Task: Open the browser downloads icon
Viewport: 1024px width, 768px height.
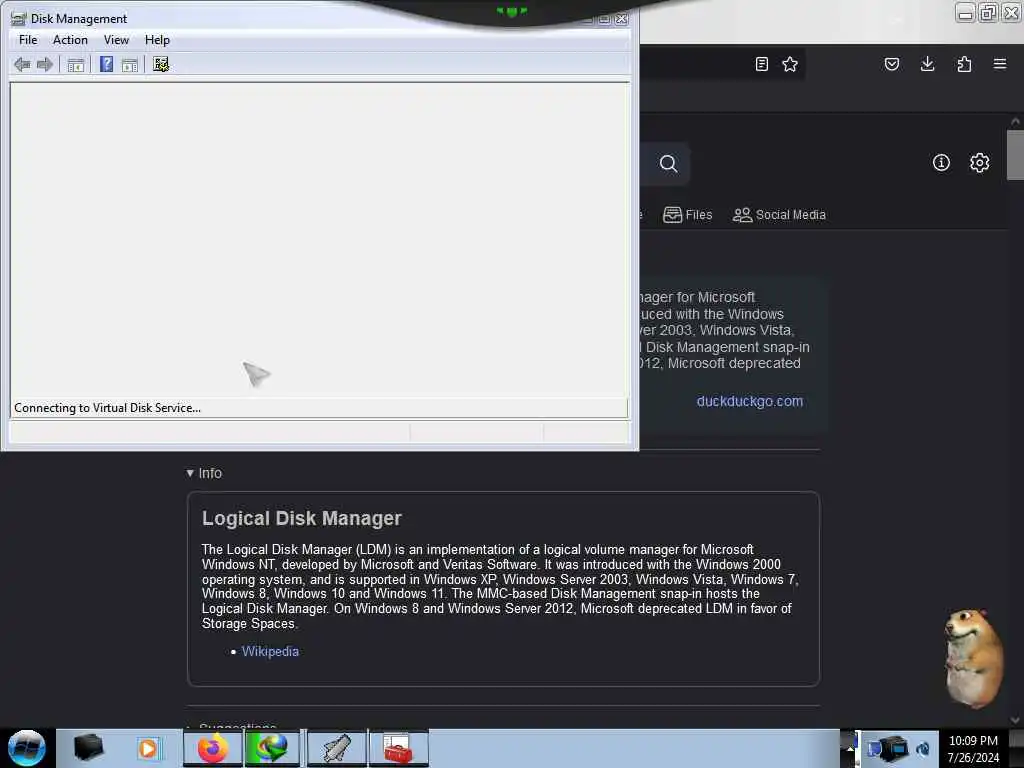Action: tap(927, 64)
